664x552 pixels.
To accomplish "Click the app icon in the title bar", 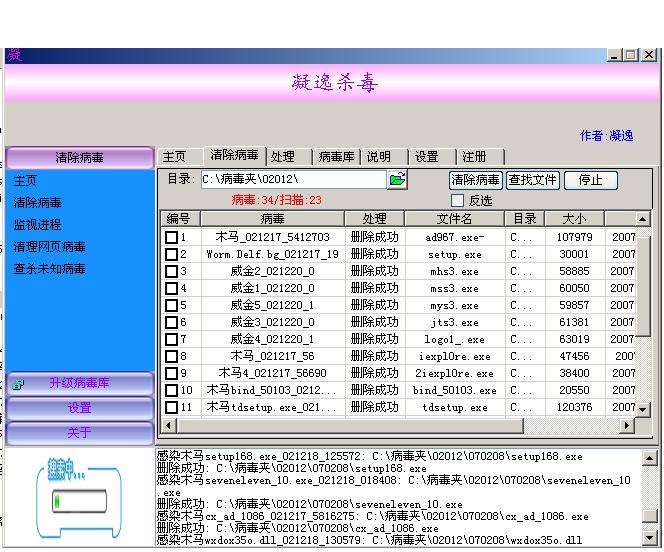I will 14,55.
